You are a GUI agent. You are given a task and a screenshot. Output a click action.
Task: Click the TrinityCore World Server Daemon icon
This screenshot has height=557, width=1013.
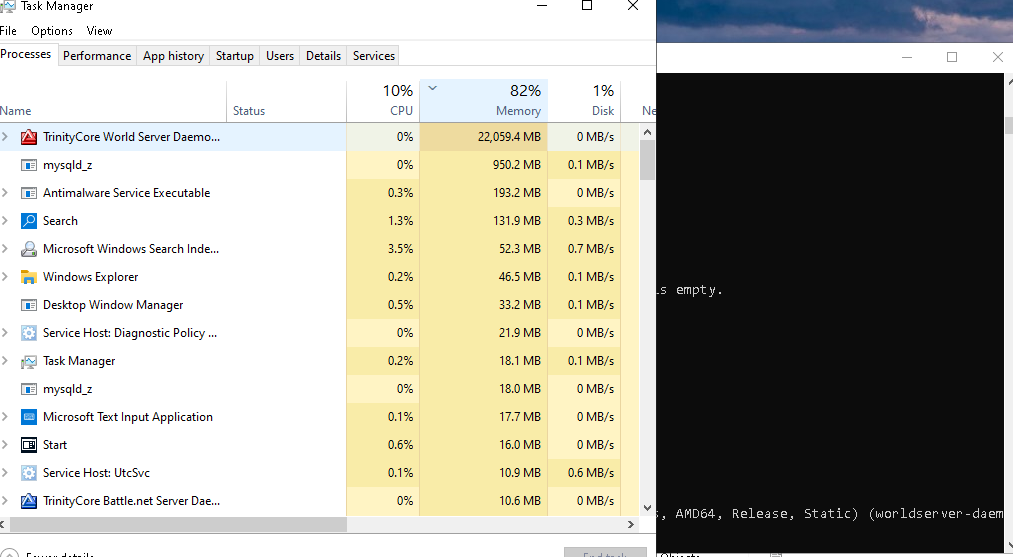point(28,137)
